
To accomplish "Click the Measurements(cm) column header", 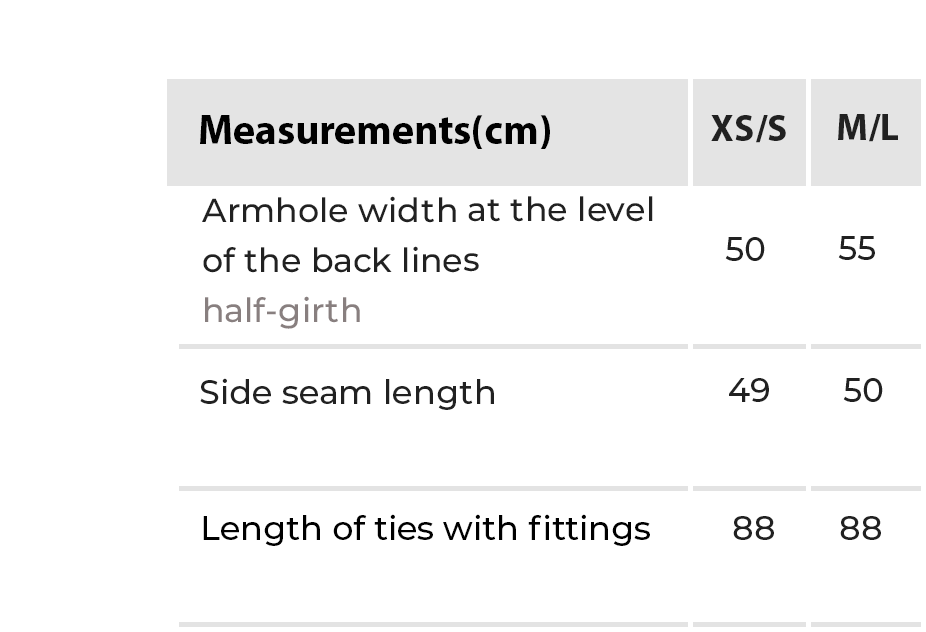I will click(374, 131).
